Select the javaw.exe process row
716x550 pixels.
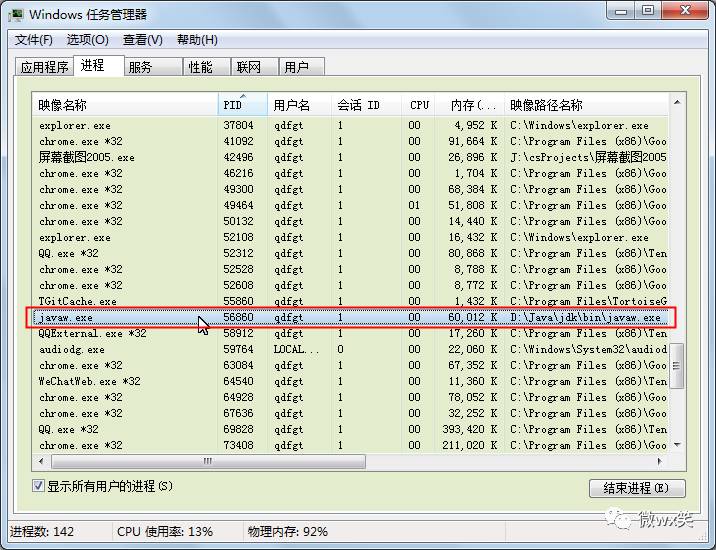(x=350, y=317)
